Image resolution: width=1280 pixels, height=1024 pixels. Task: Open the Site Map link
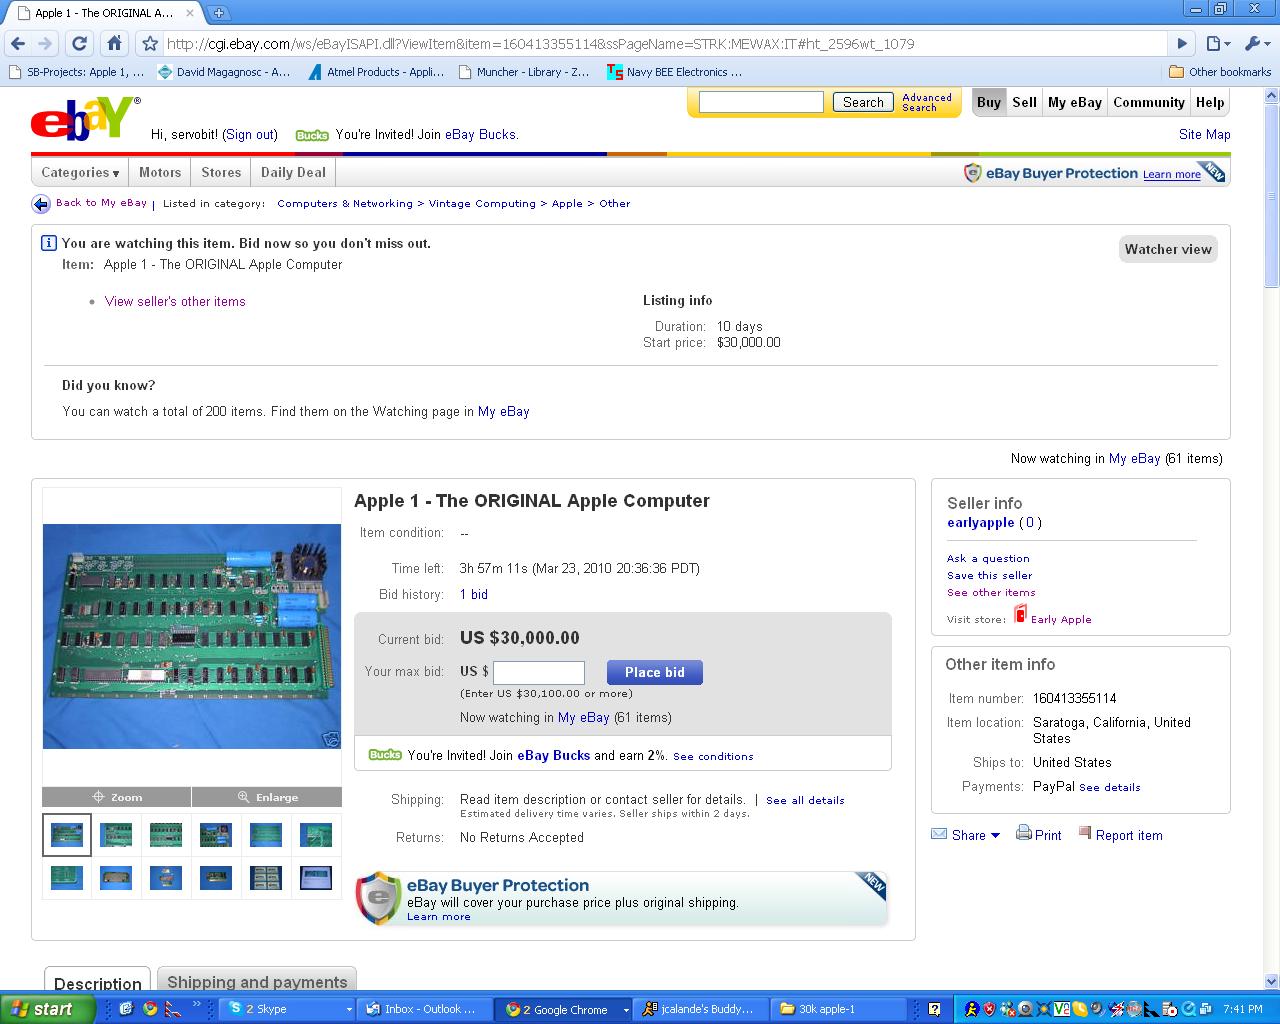(x=1204, y=134)
